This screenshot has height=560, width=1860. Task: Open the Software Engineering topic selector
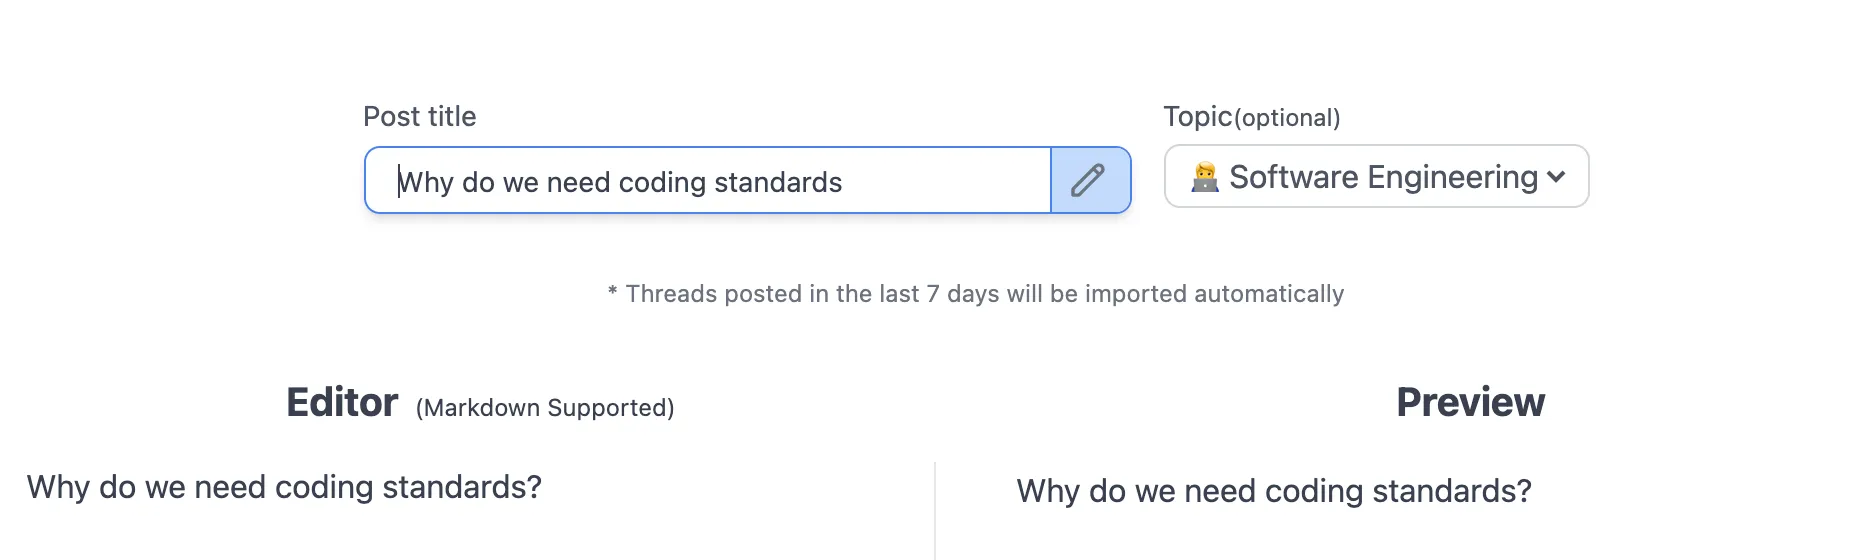[x=1376, y=176]
